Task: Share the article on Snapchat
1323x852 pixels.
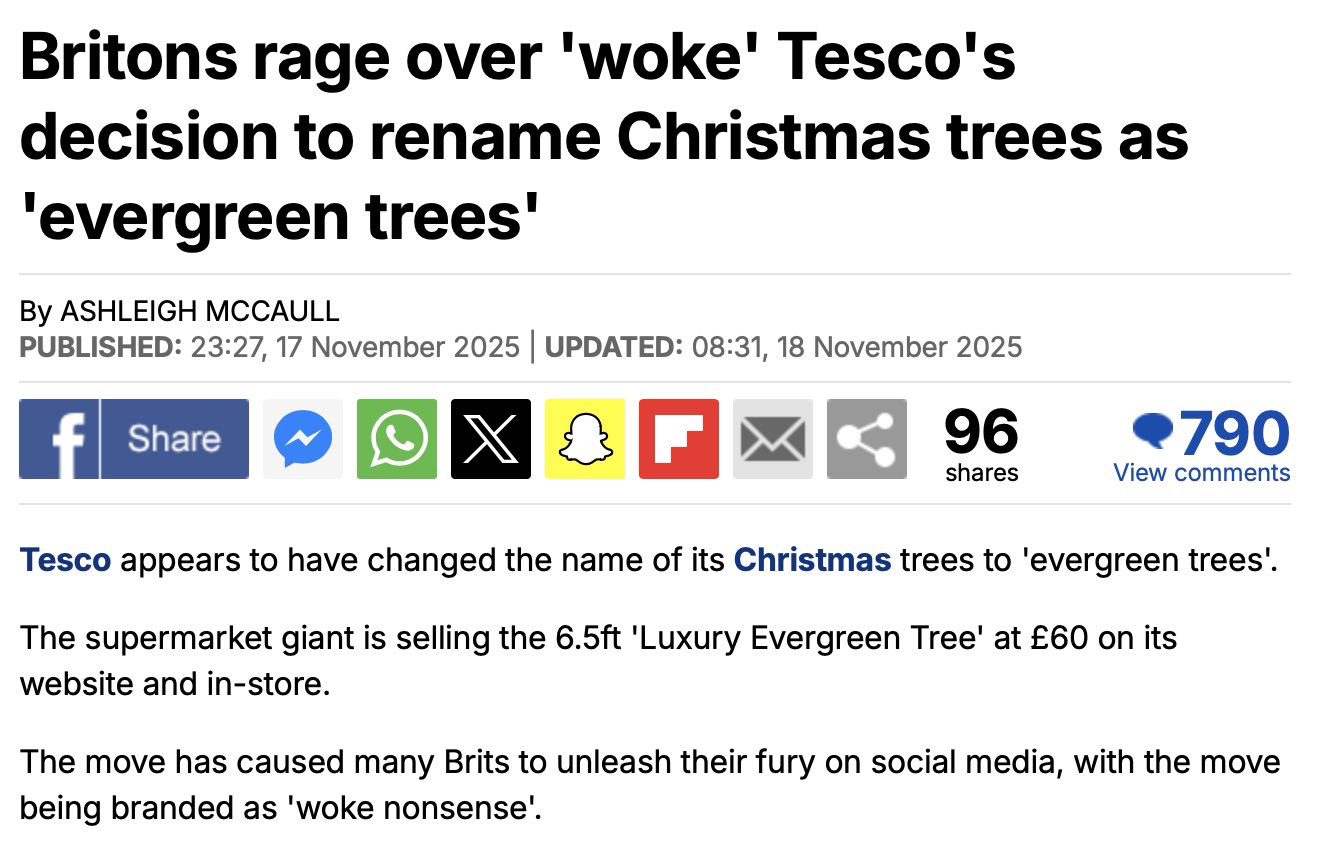Action: [x=585, y=439]
